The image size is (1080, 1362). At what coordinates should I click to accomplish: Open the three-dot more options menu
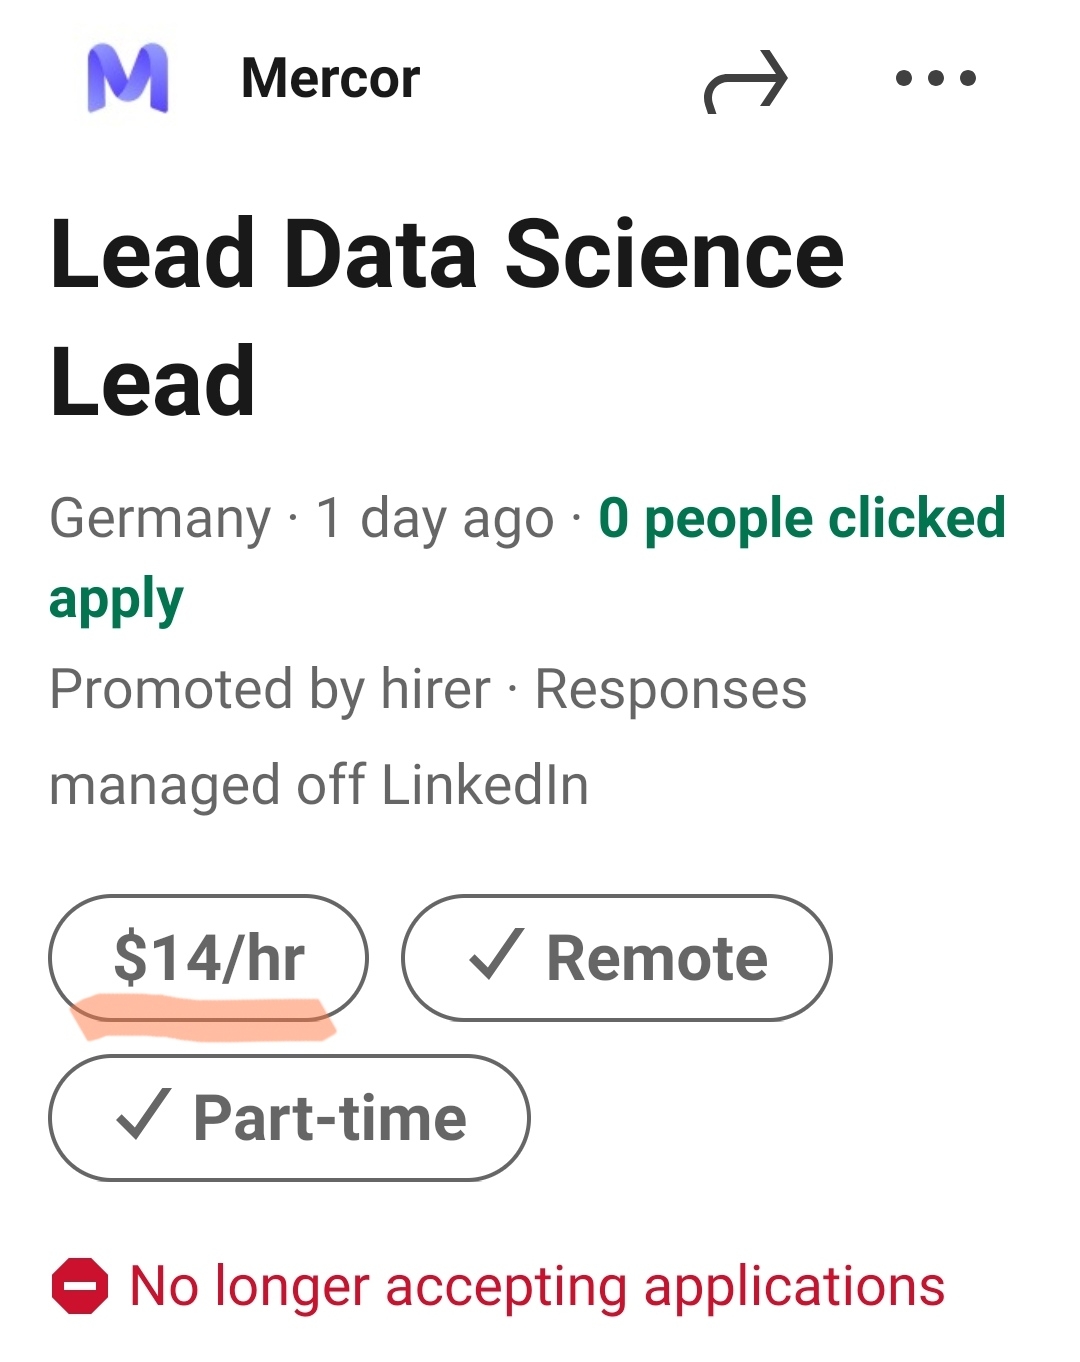tap(935, 78)
